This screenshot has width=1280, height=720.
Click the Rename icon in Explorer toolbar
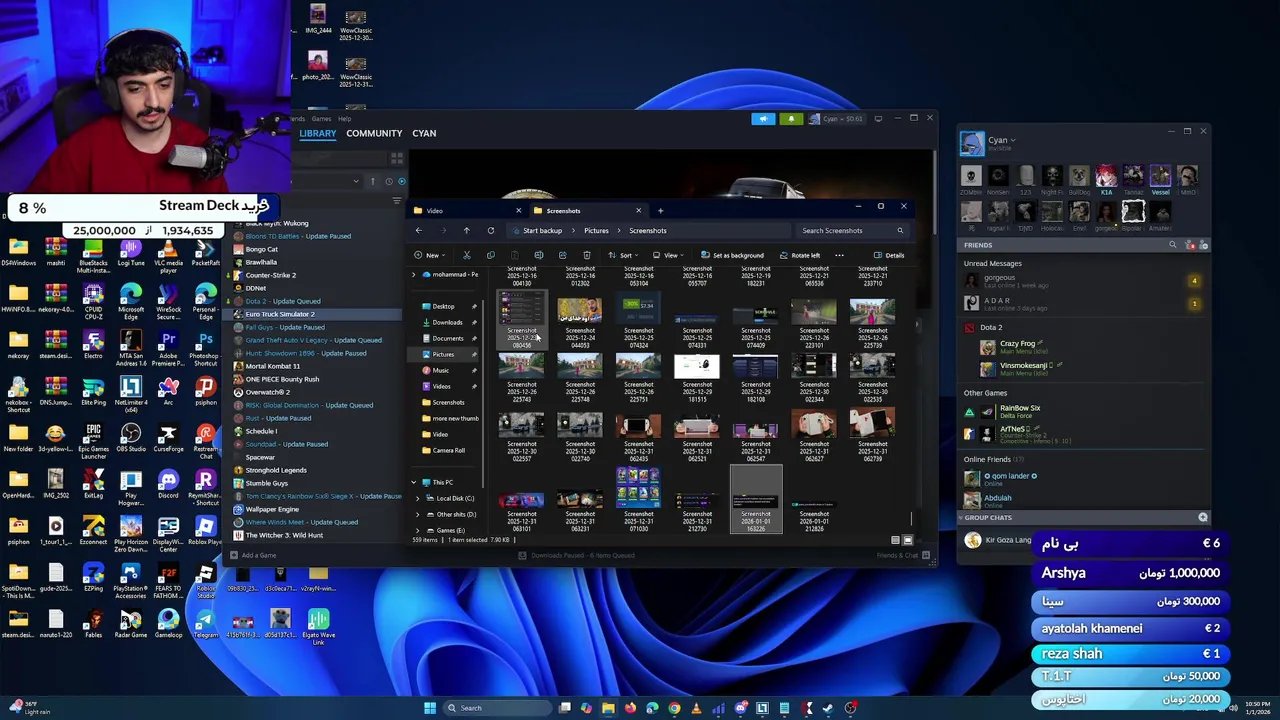[538, 255]
